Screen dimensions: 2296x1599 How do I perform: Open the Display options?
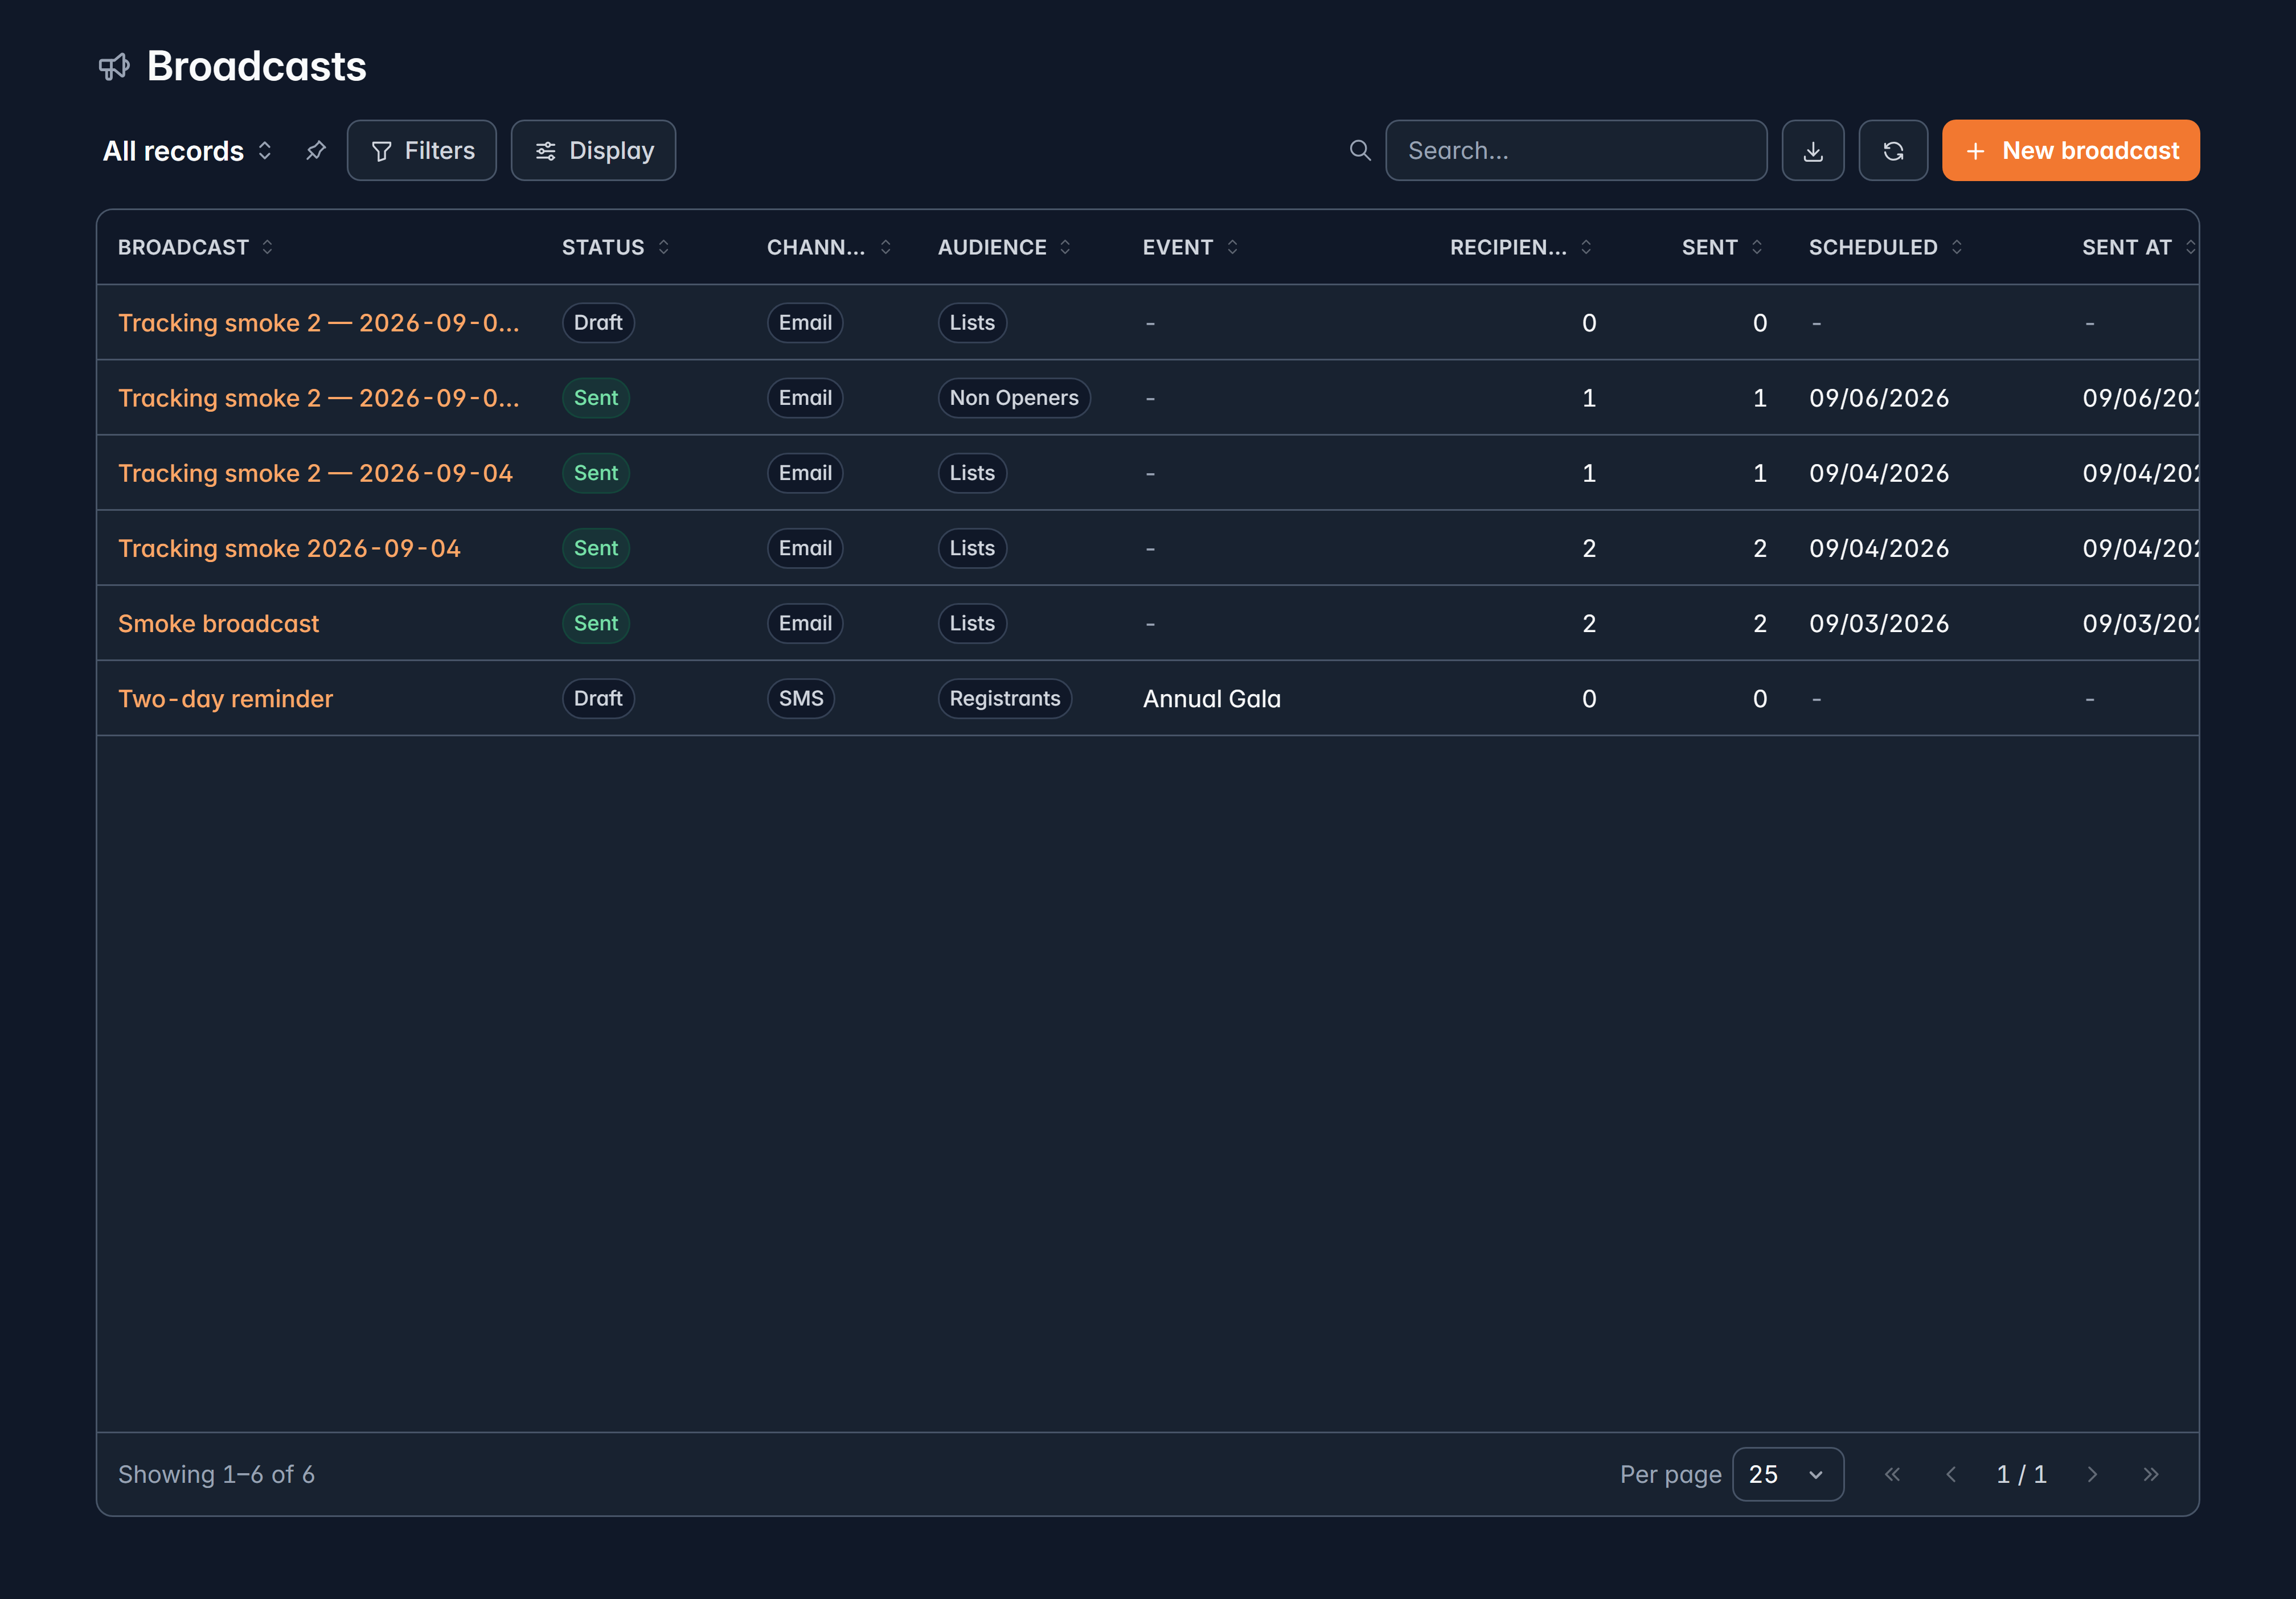tap(594, 150)
